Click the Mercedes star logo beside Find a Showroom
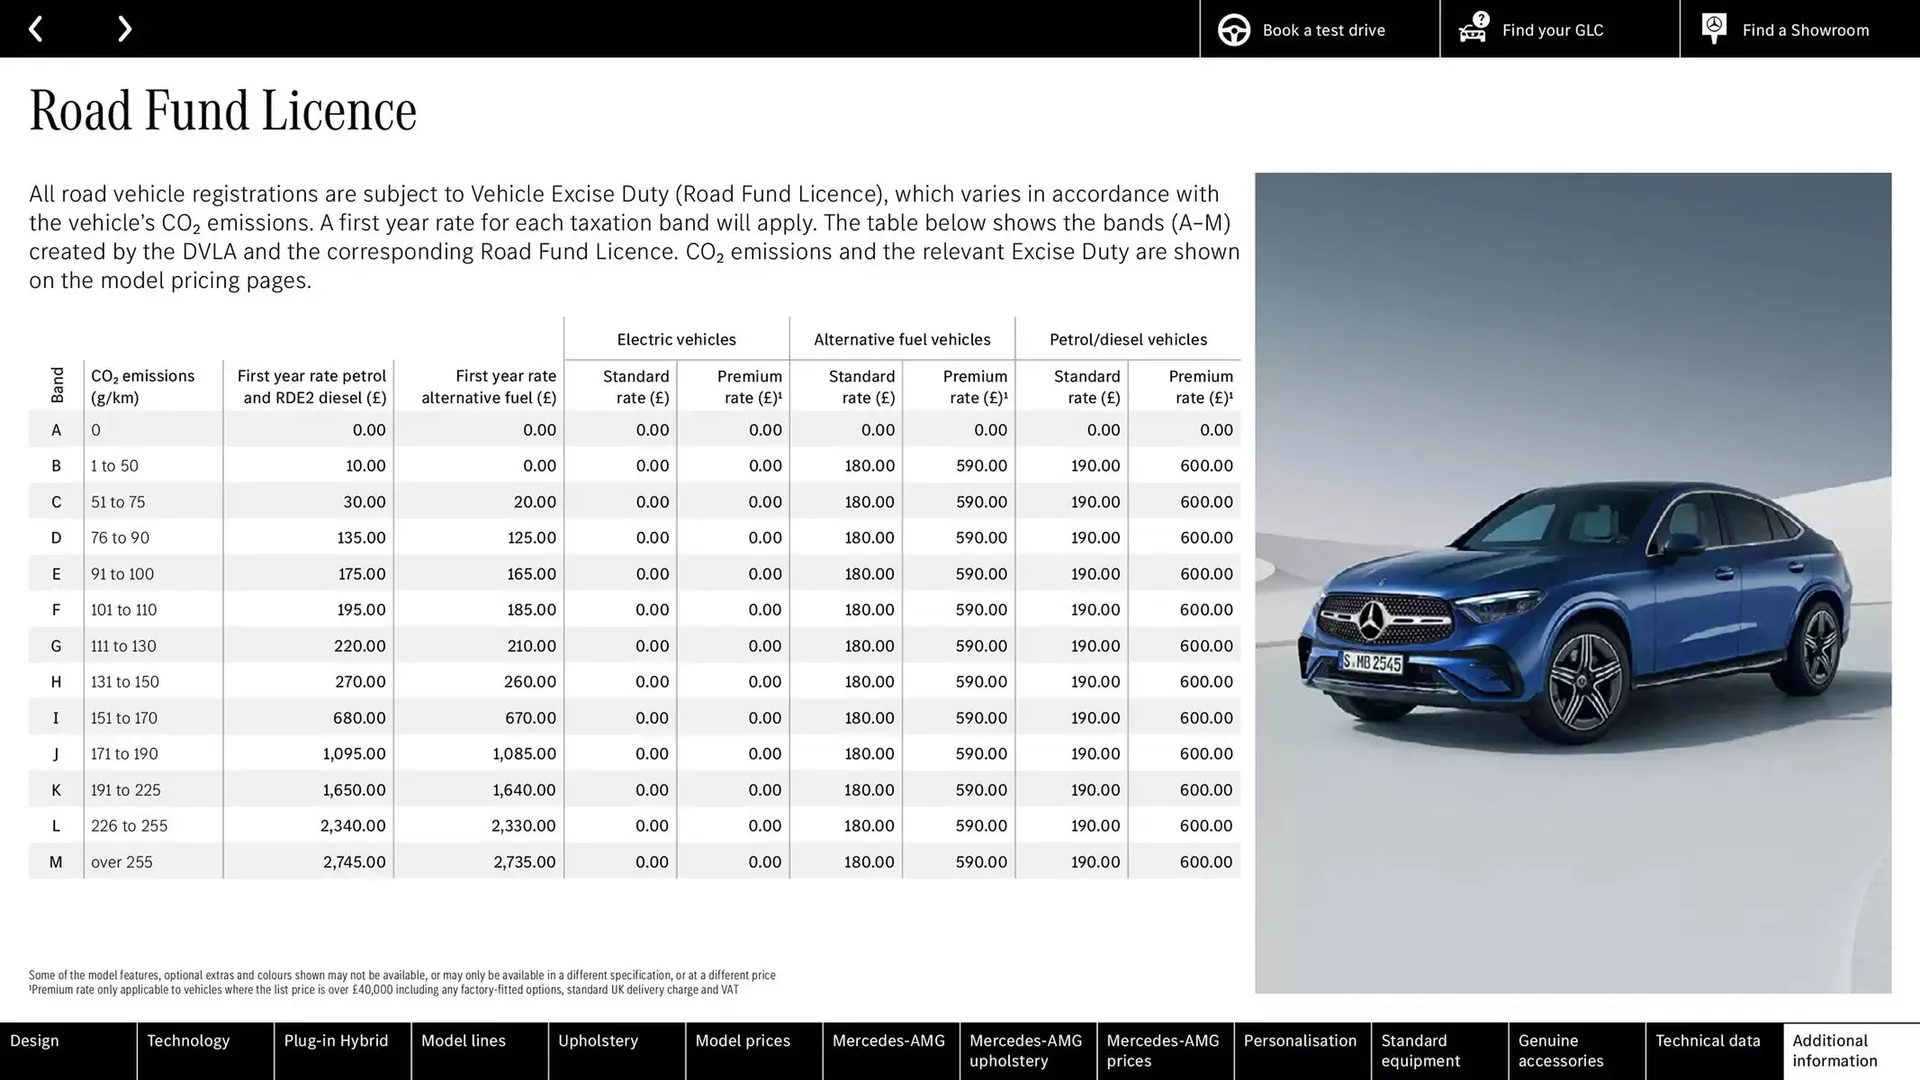Screen dimensions: 1920x1080 tap(1714, 27)
